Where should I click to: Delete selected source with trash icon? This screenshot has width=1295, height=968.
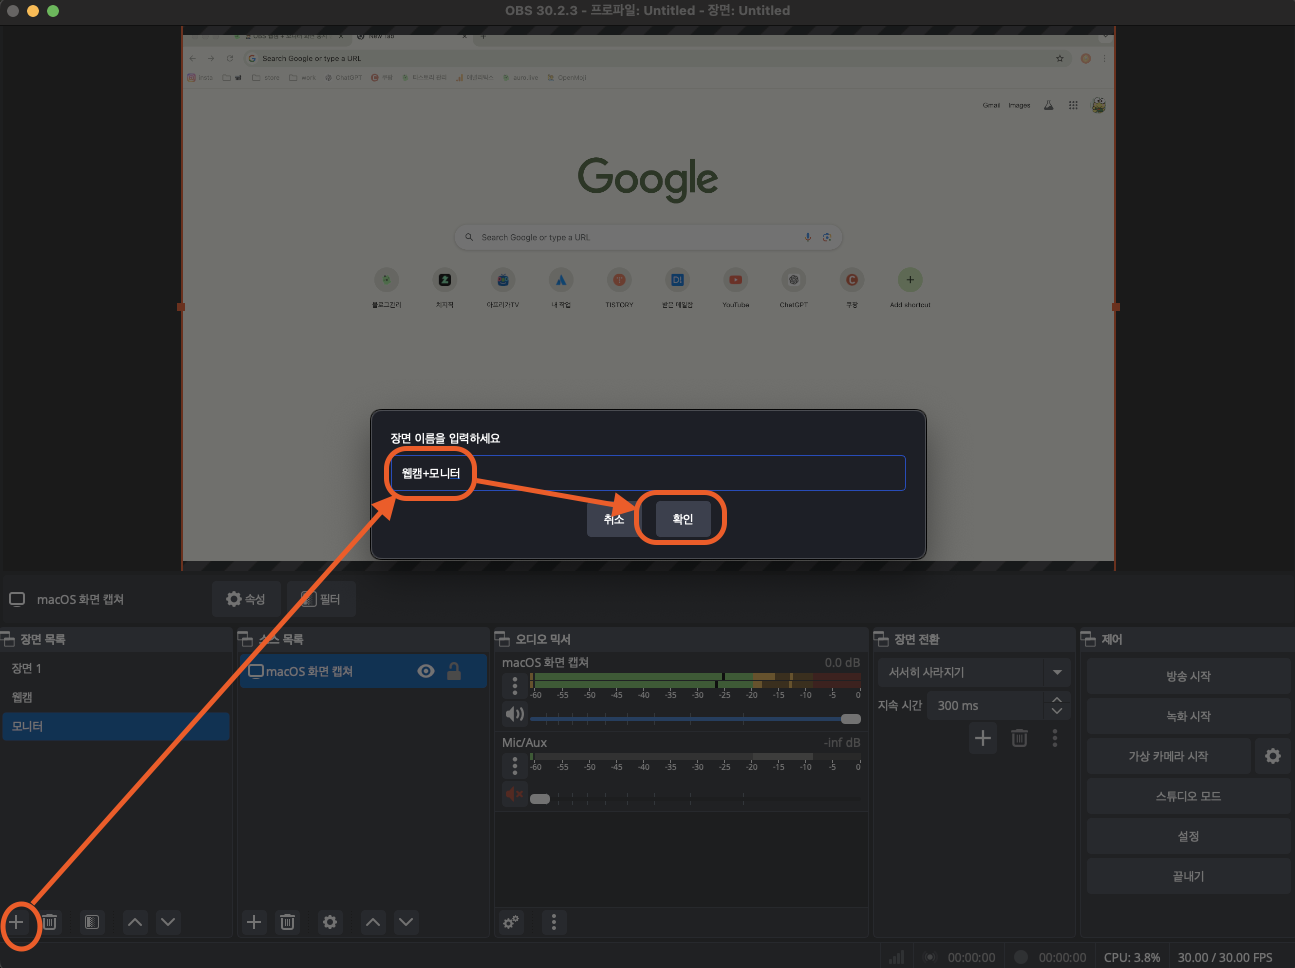287,922
